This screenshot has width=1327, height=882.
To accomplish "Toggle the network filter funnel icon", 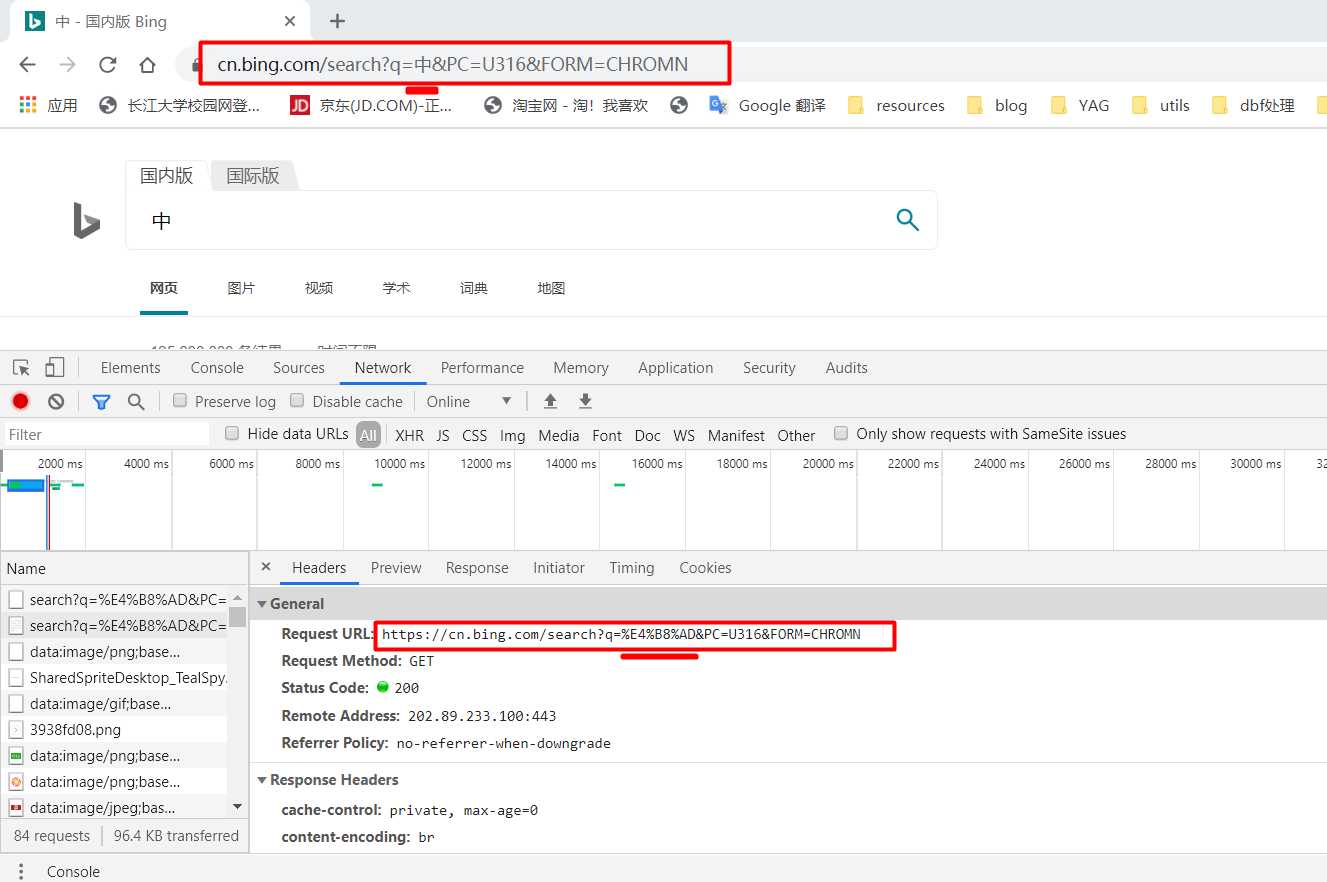I will (x=101, y=401).
